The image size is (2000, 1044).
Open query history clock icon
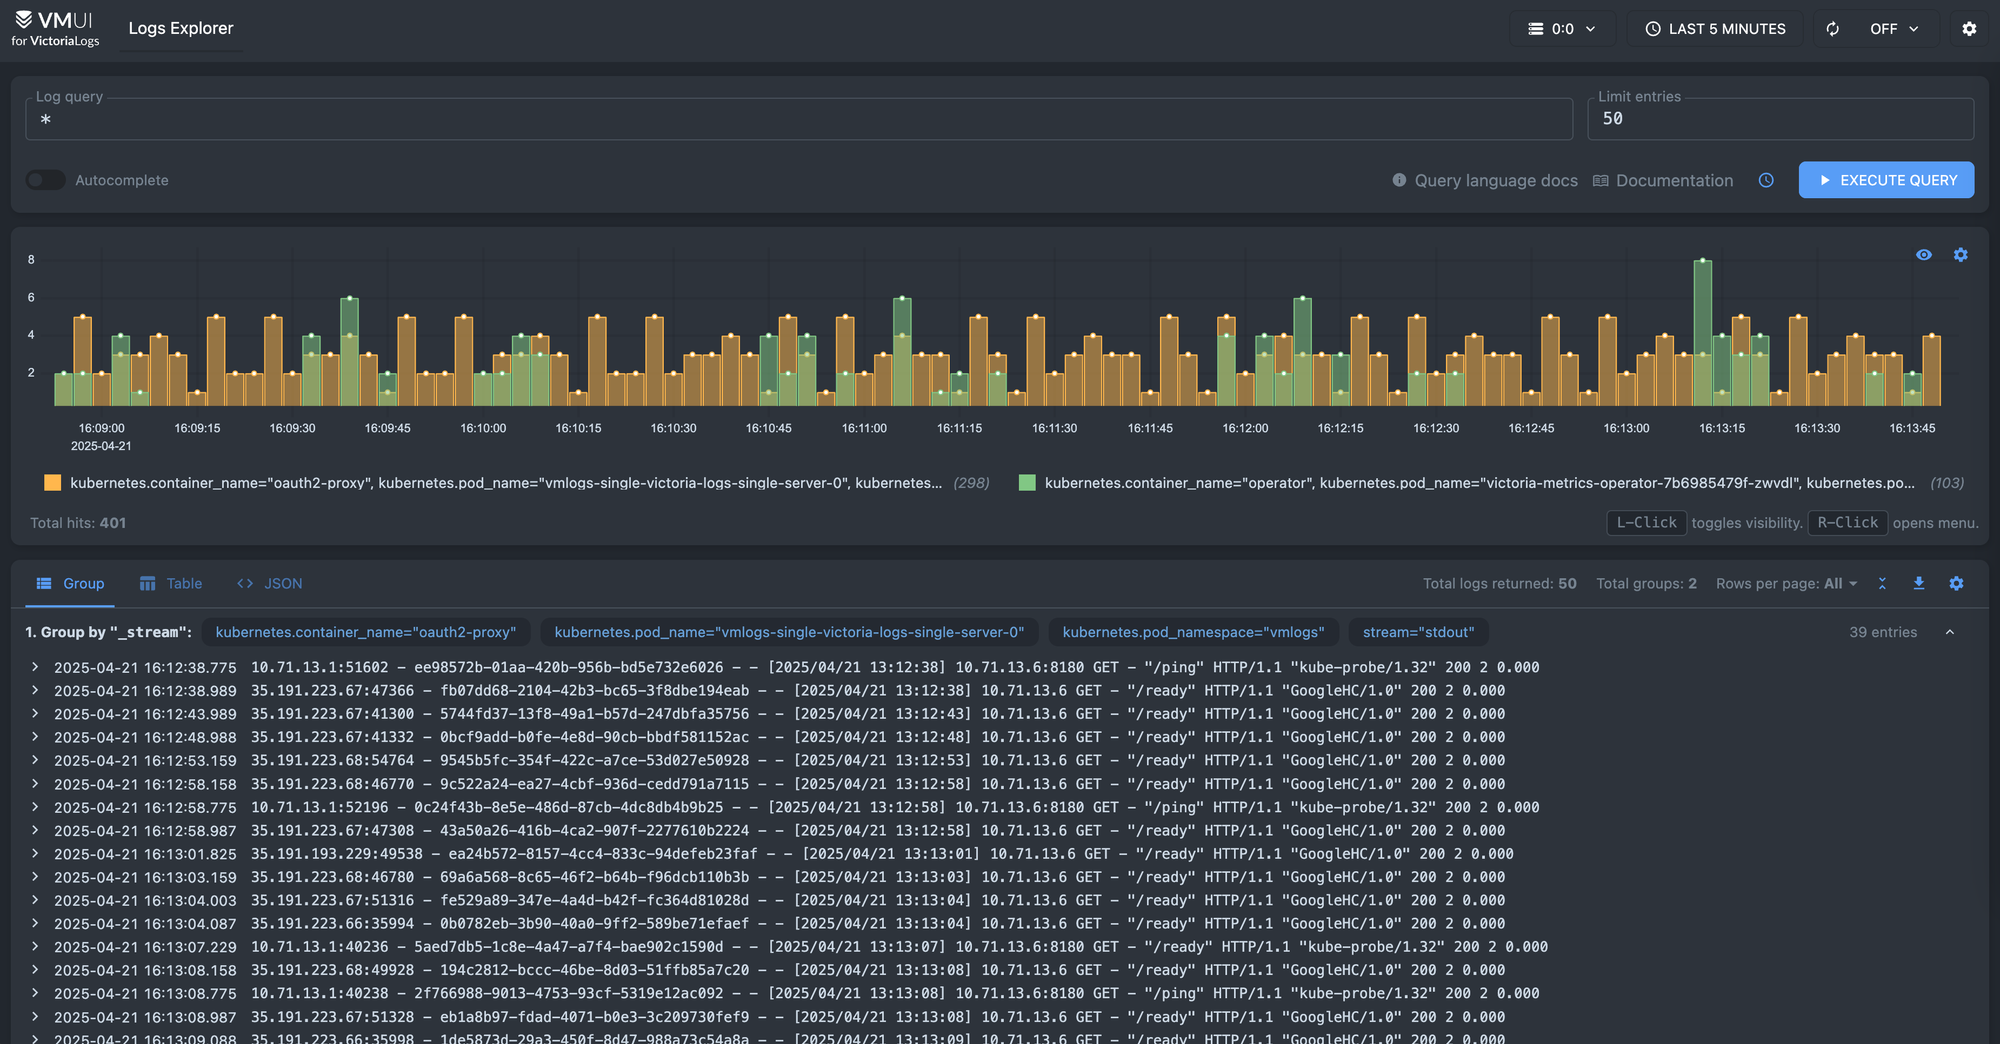click(1766, 180)
